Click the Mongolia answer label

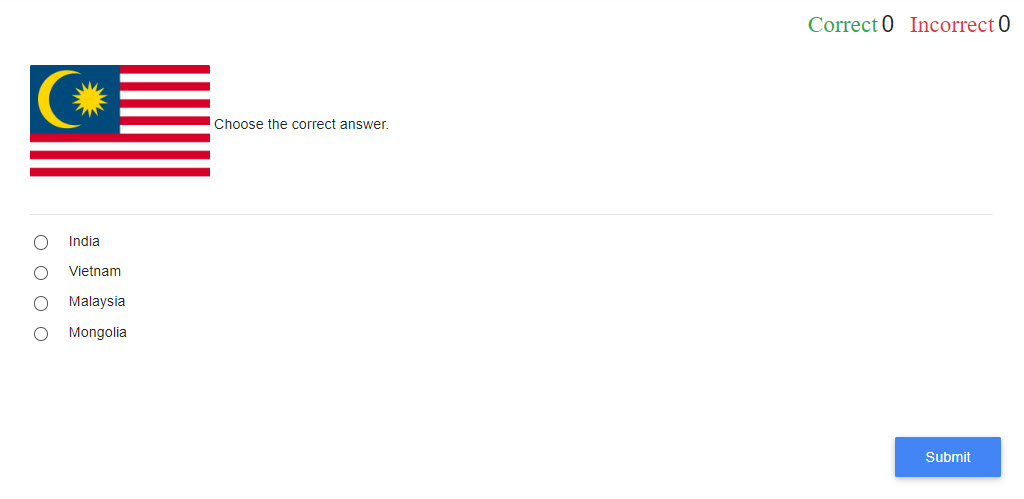(x=98, y=332)
